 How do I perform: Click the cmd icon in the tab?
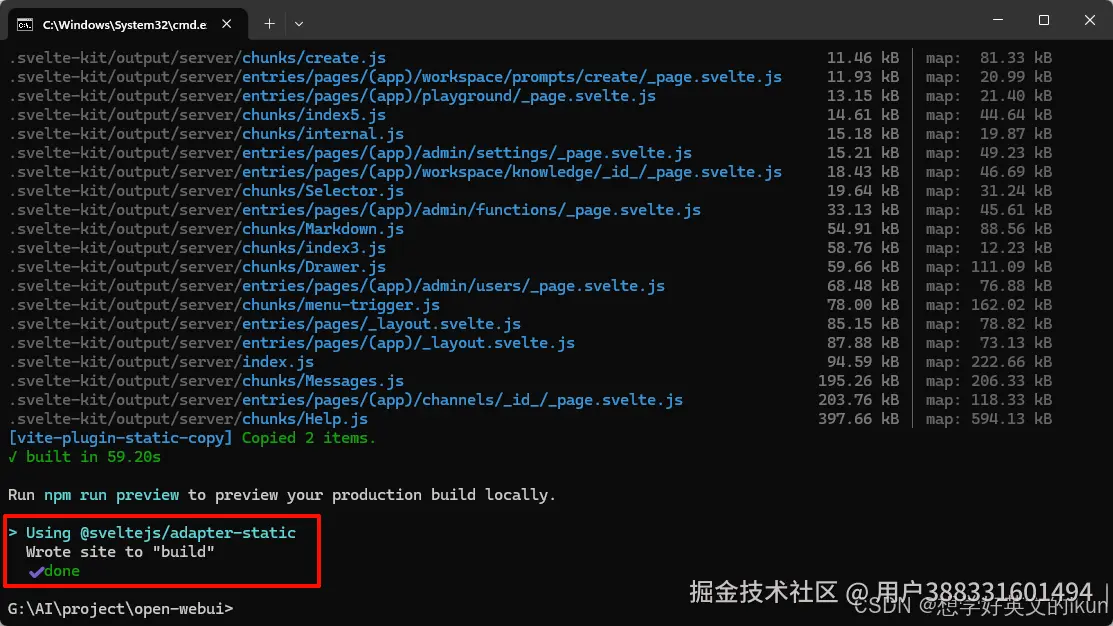[x=25, y=25]
